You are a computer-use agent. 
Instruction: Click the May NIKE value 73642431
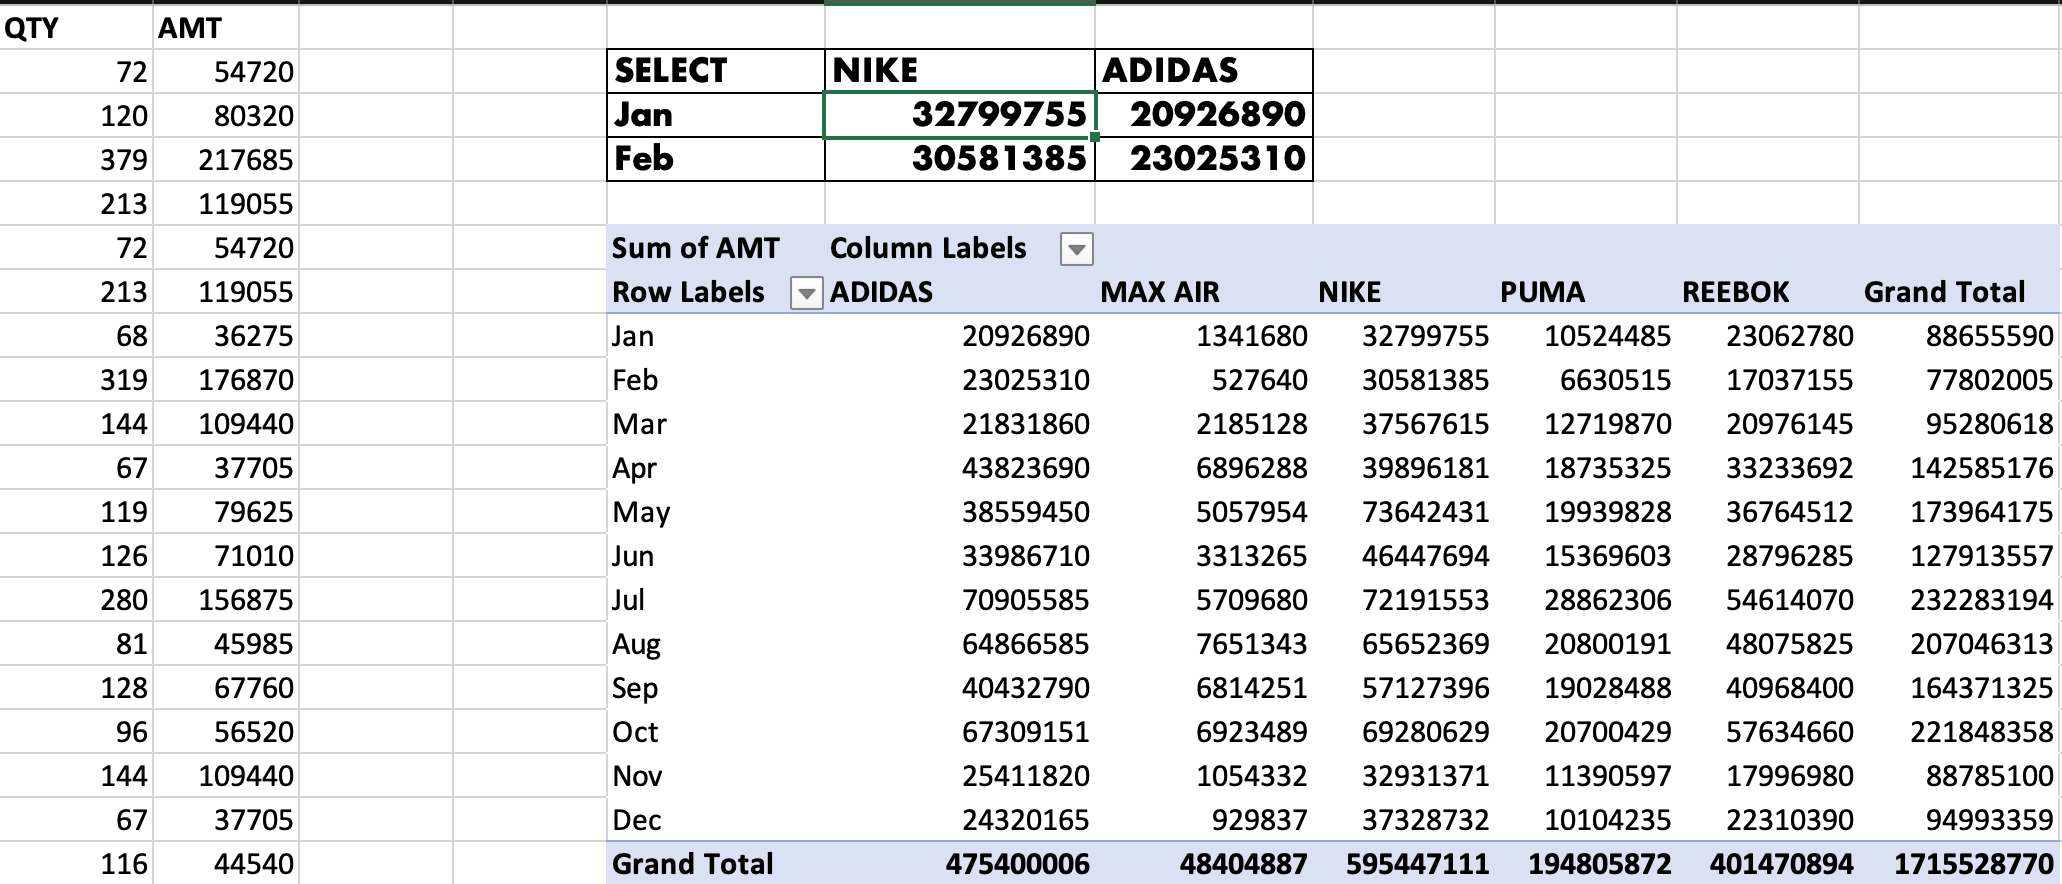[1404, 512]
